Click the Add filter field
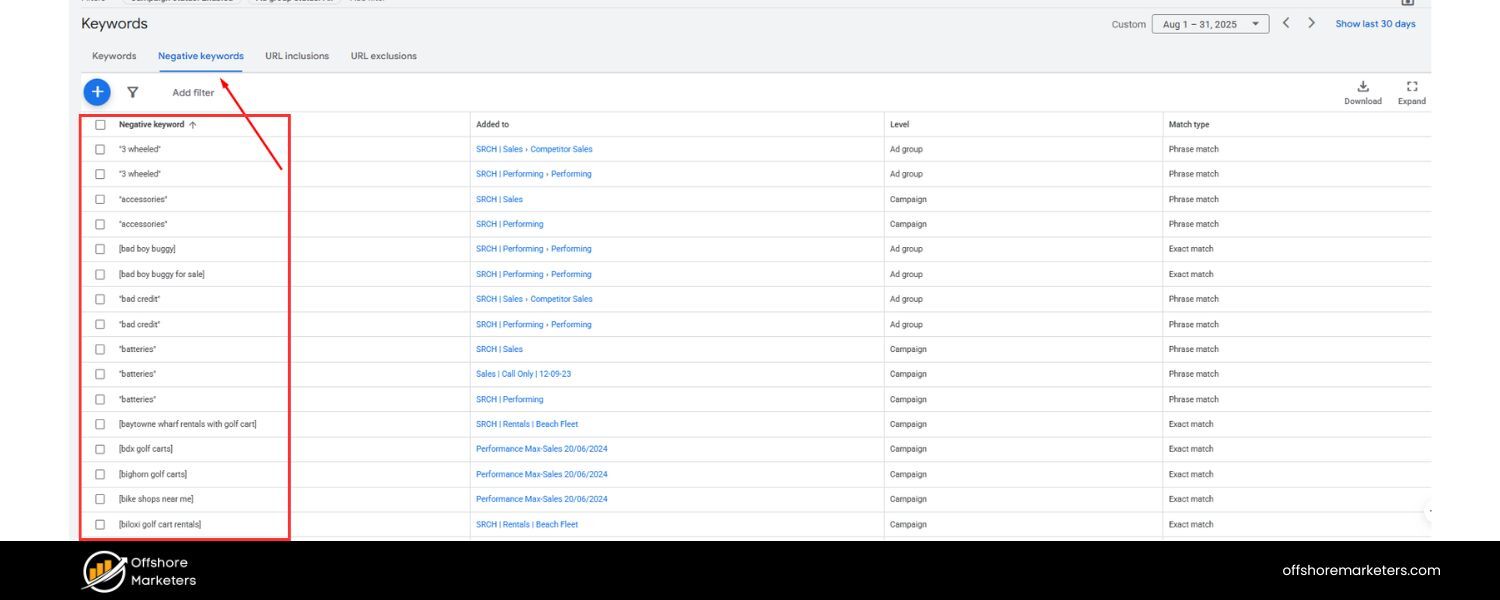 tap(193, 93)
